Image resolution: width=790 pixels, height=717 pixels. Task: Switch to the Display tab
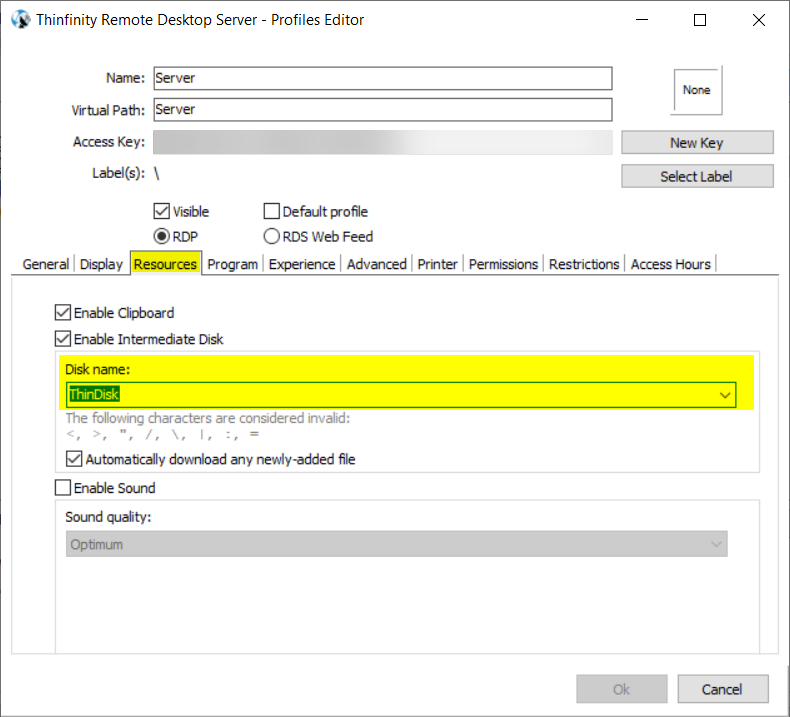101,264
